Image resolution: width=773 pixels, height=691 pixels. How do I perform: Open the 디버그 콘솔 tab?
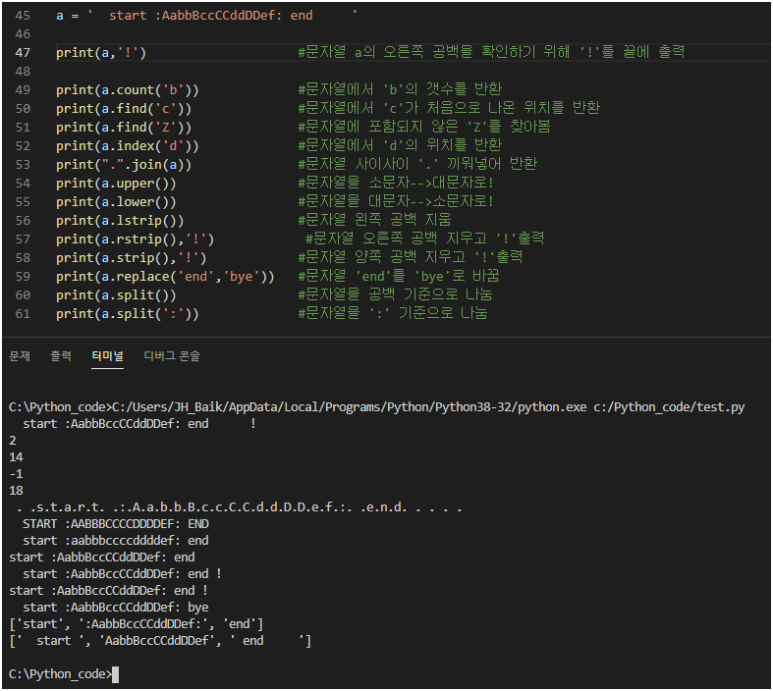point(172,356)
